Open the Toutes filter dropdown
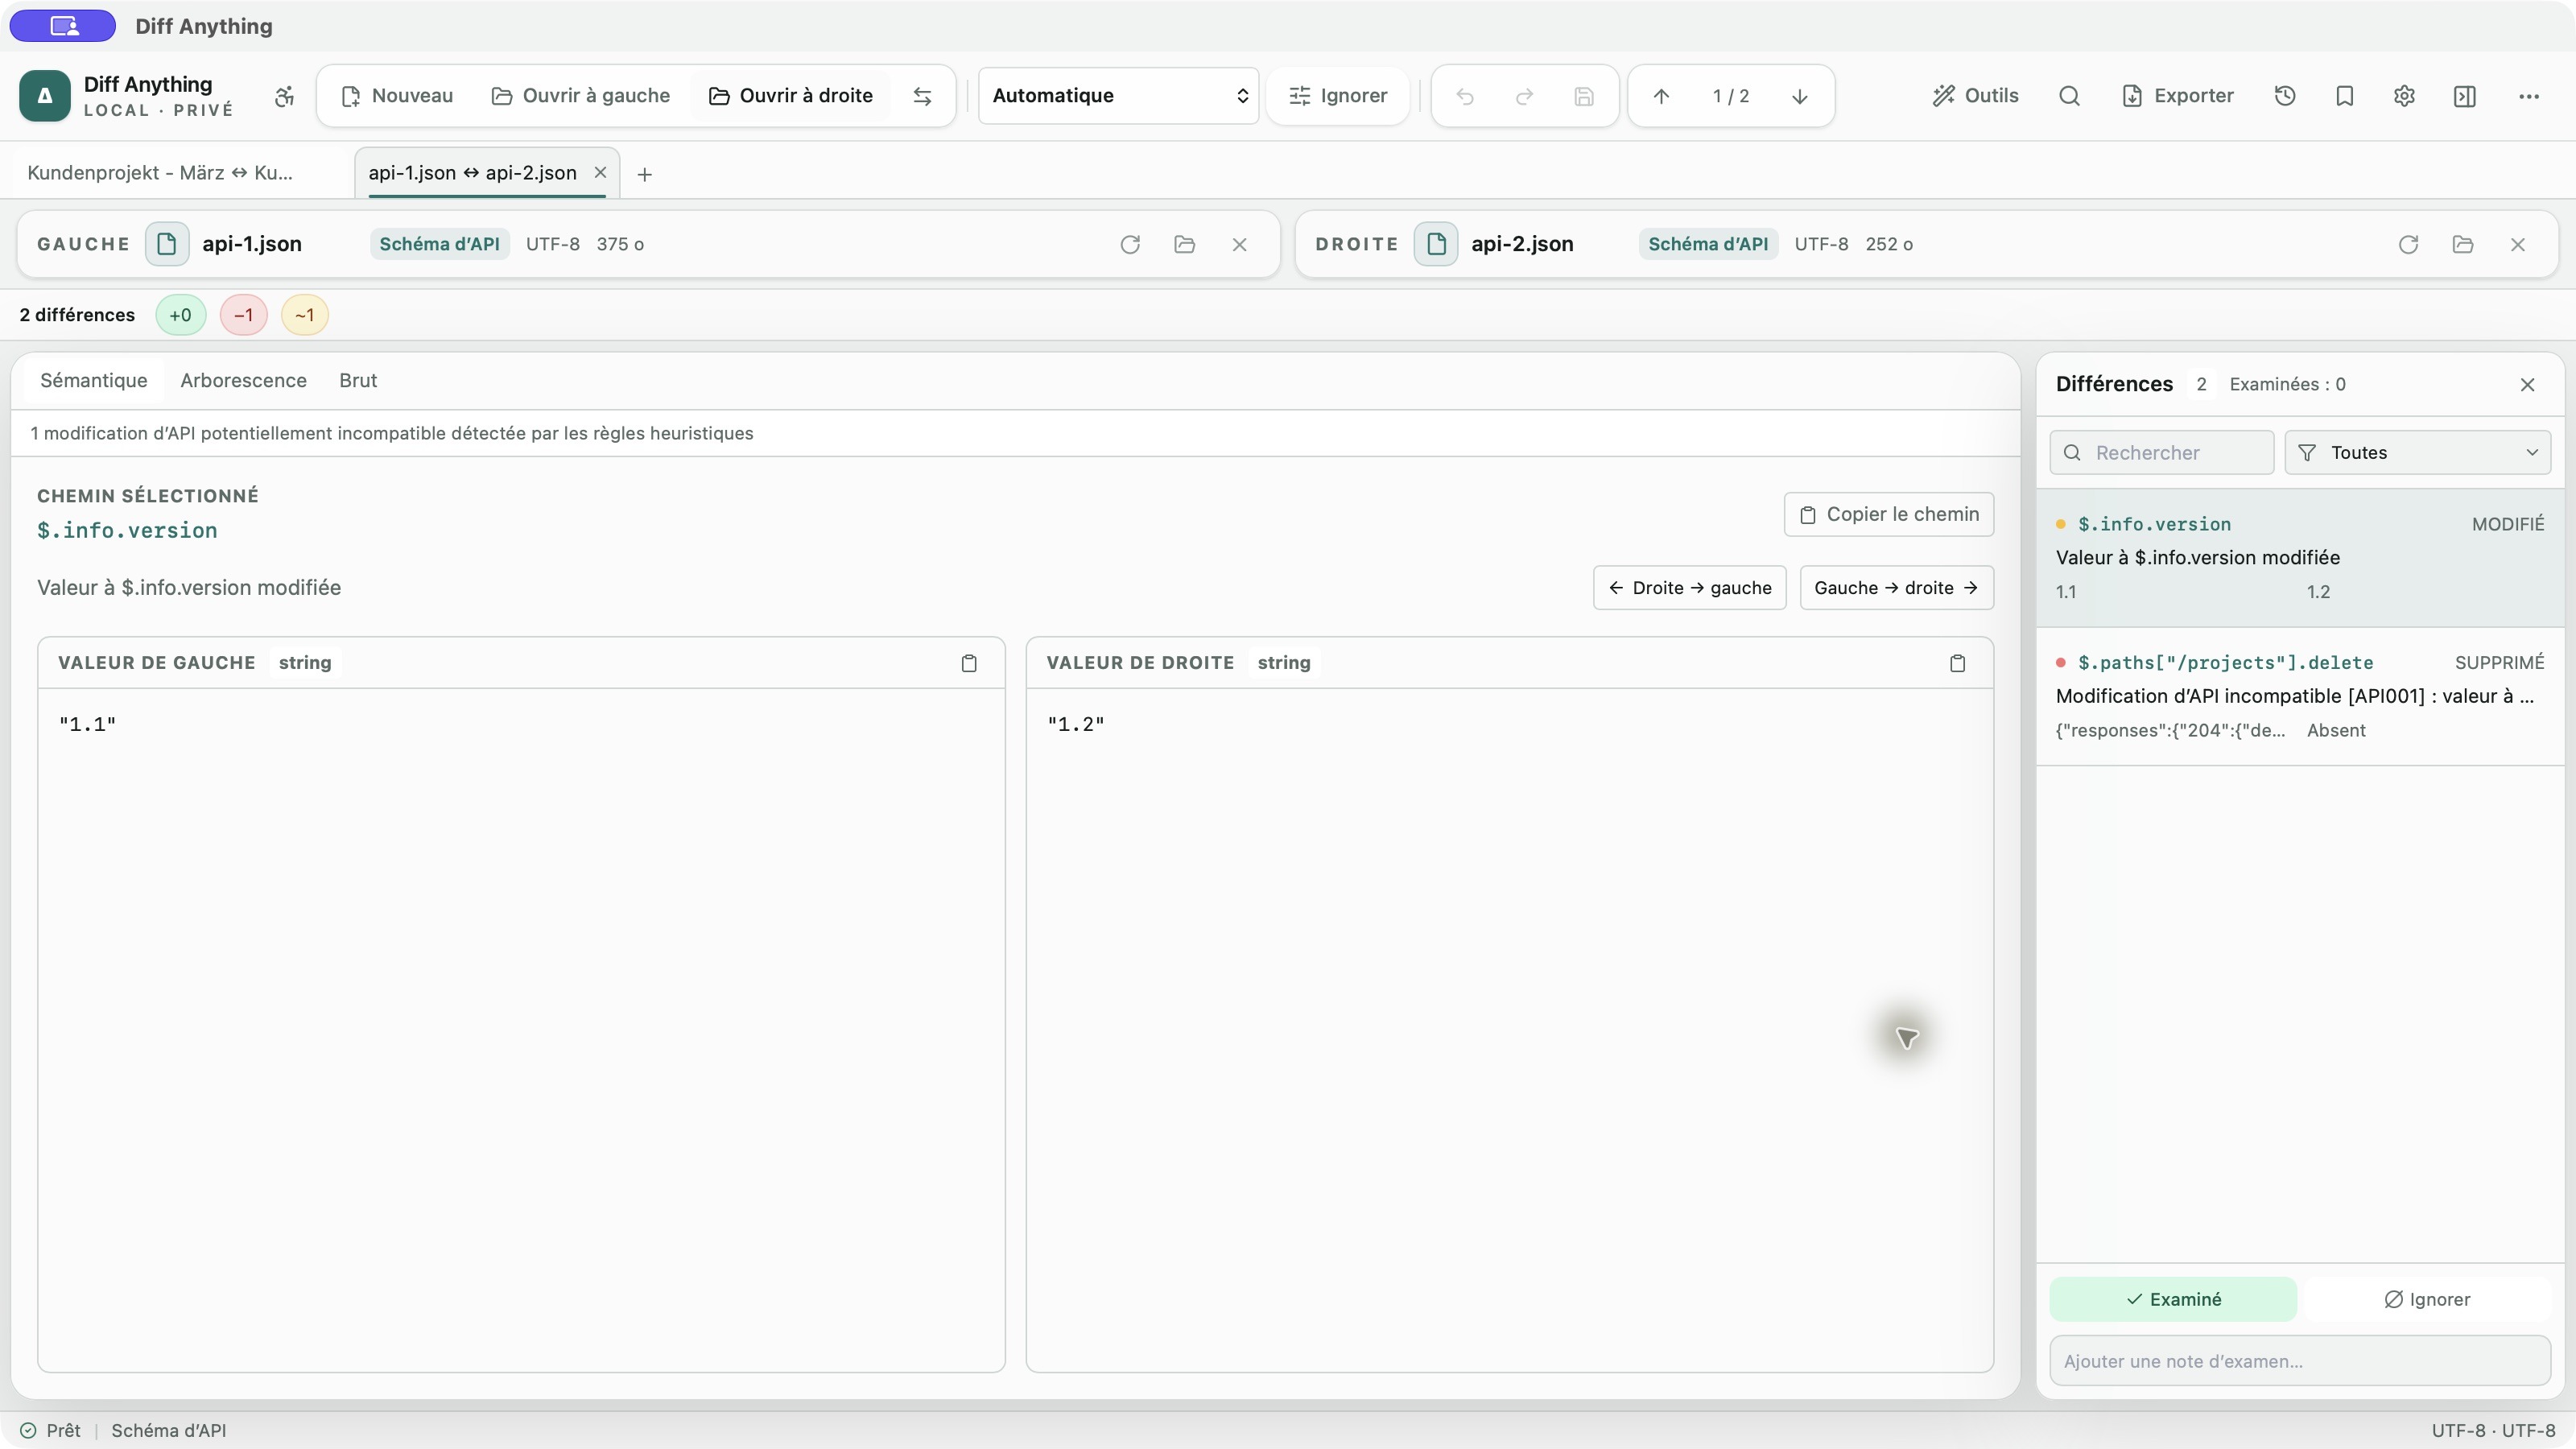2576x1449 pixels. tap(2418, 453)
